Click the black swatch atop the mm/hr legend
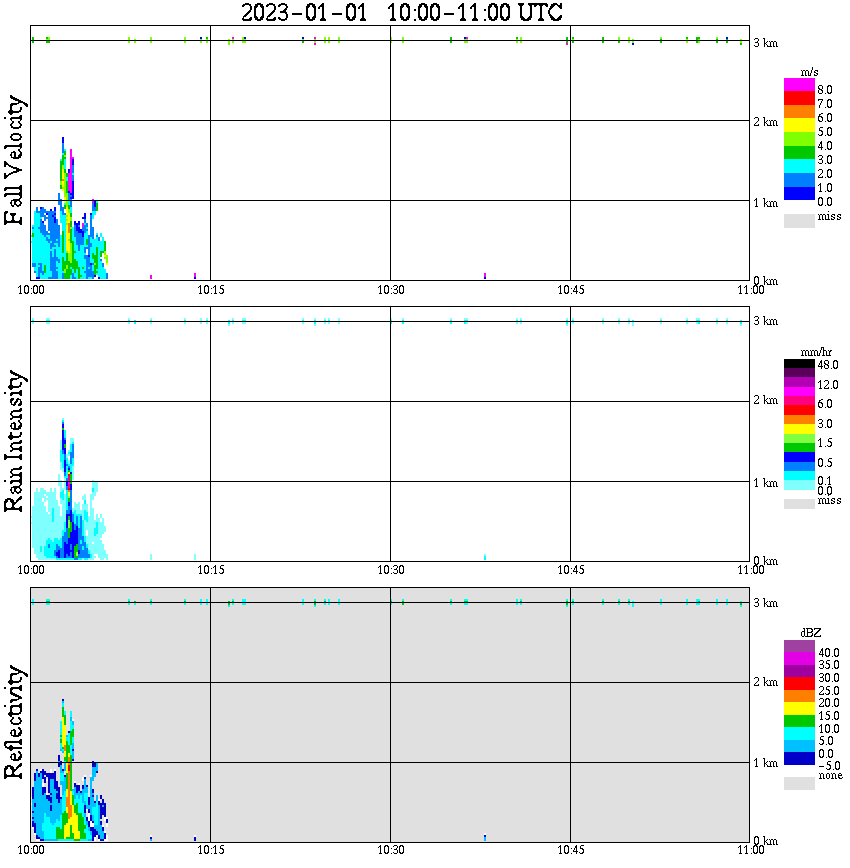This screenshot has height=868, width=850. click(x=799, y=364)
